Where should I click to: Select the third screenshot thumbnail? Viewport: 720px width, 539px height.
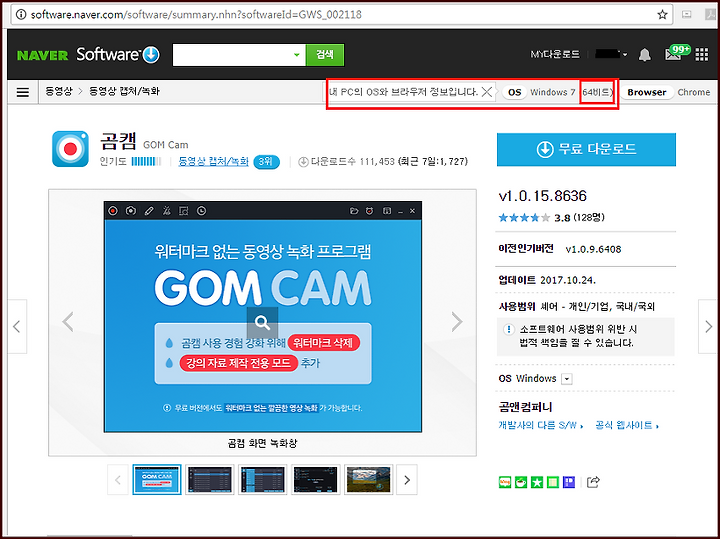click(262, 479)
